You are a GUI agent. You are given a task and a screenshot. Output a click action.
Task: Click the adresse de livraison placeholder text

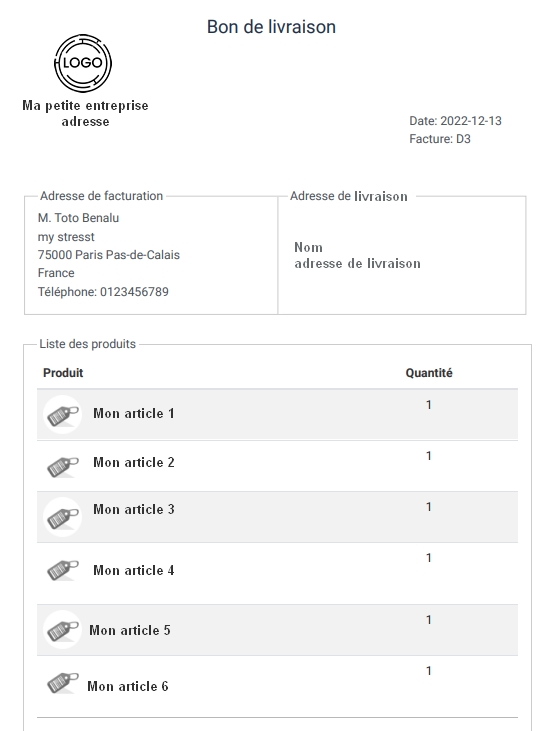(357, 264)
